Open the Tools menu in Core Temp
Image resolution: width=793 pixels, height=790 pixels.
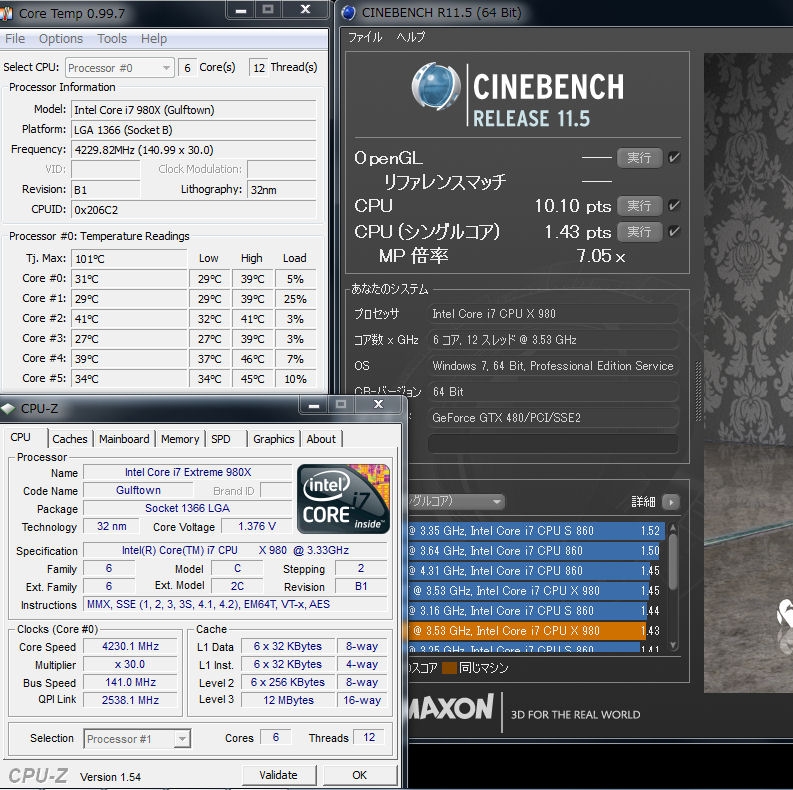click(x=112, y=39)
